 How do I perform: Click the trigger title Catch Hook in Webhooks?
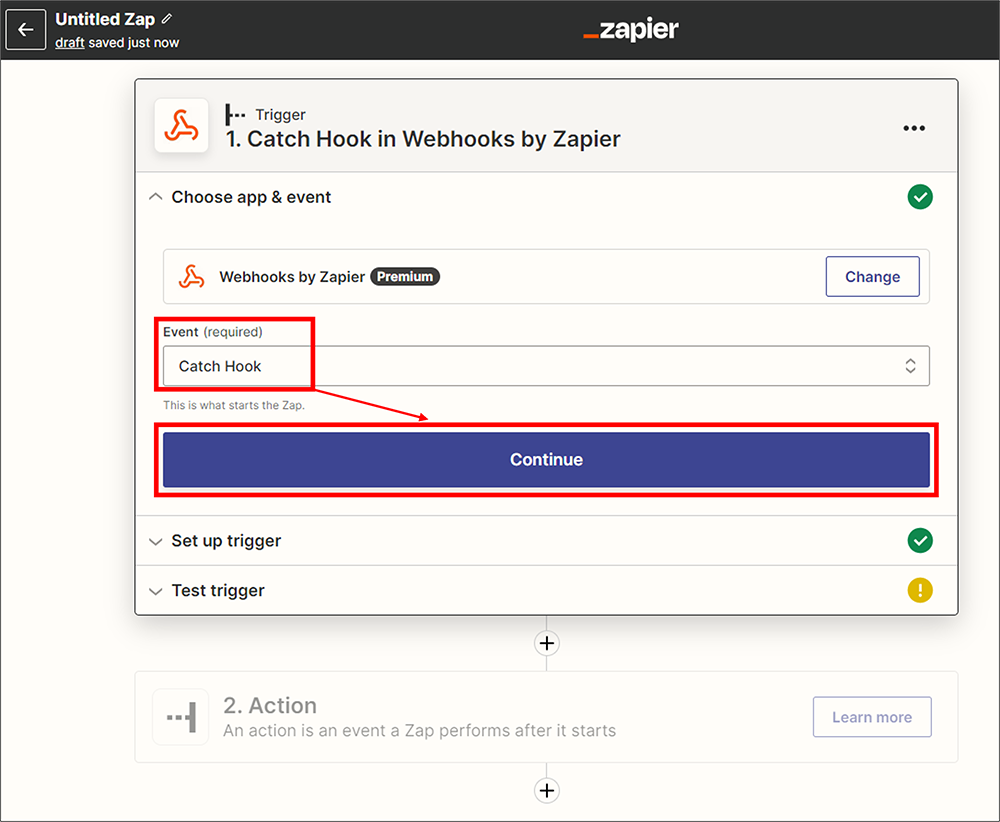pyautogui.click(x=423, y=139)
